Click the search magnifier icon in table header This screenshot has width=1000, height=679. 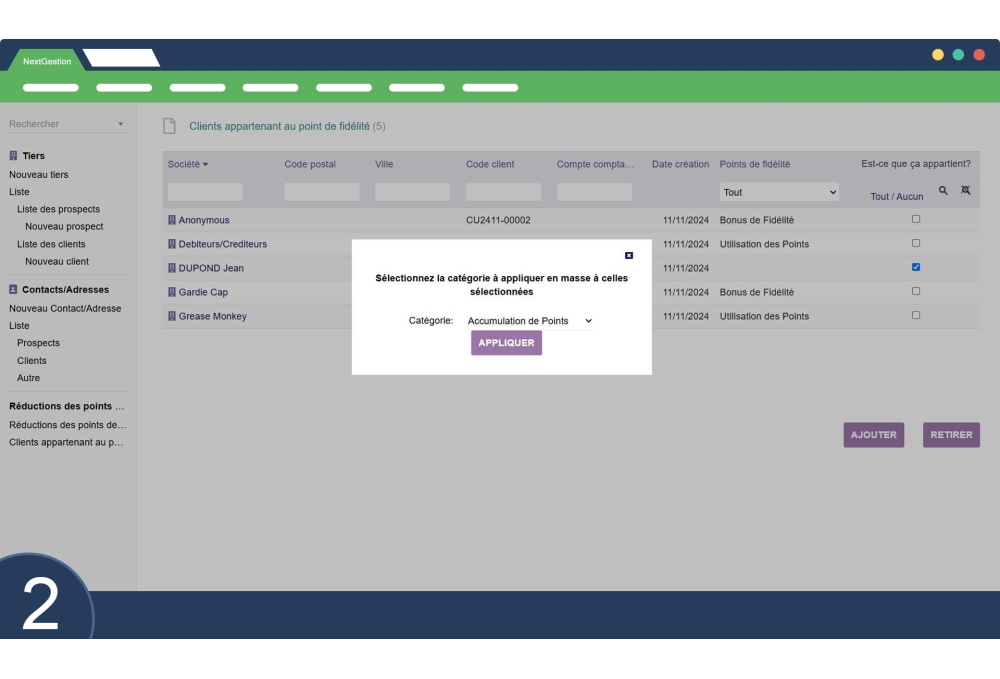coord(943,190)
